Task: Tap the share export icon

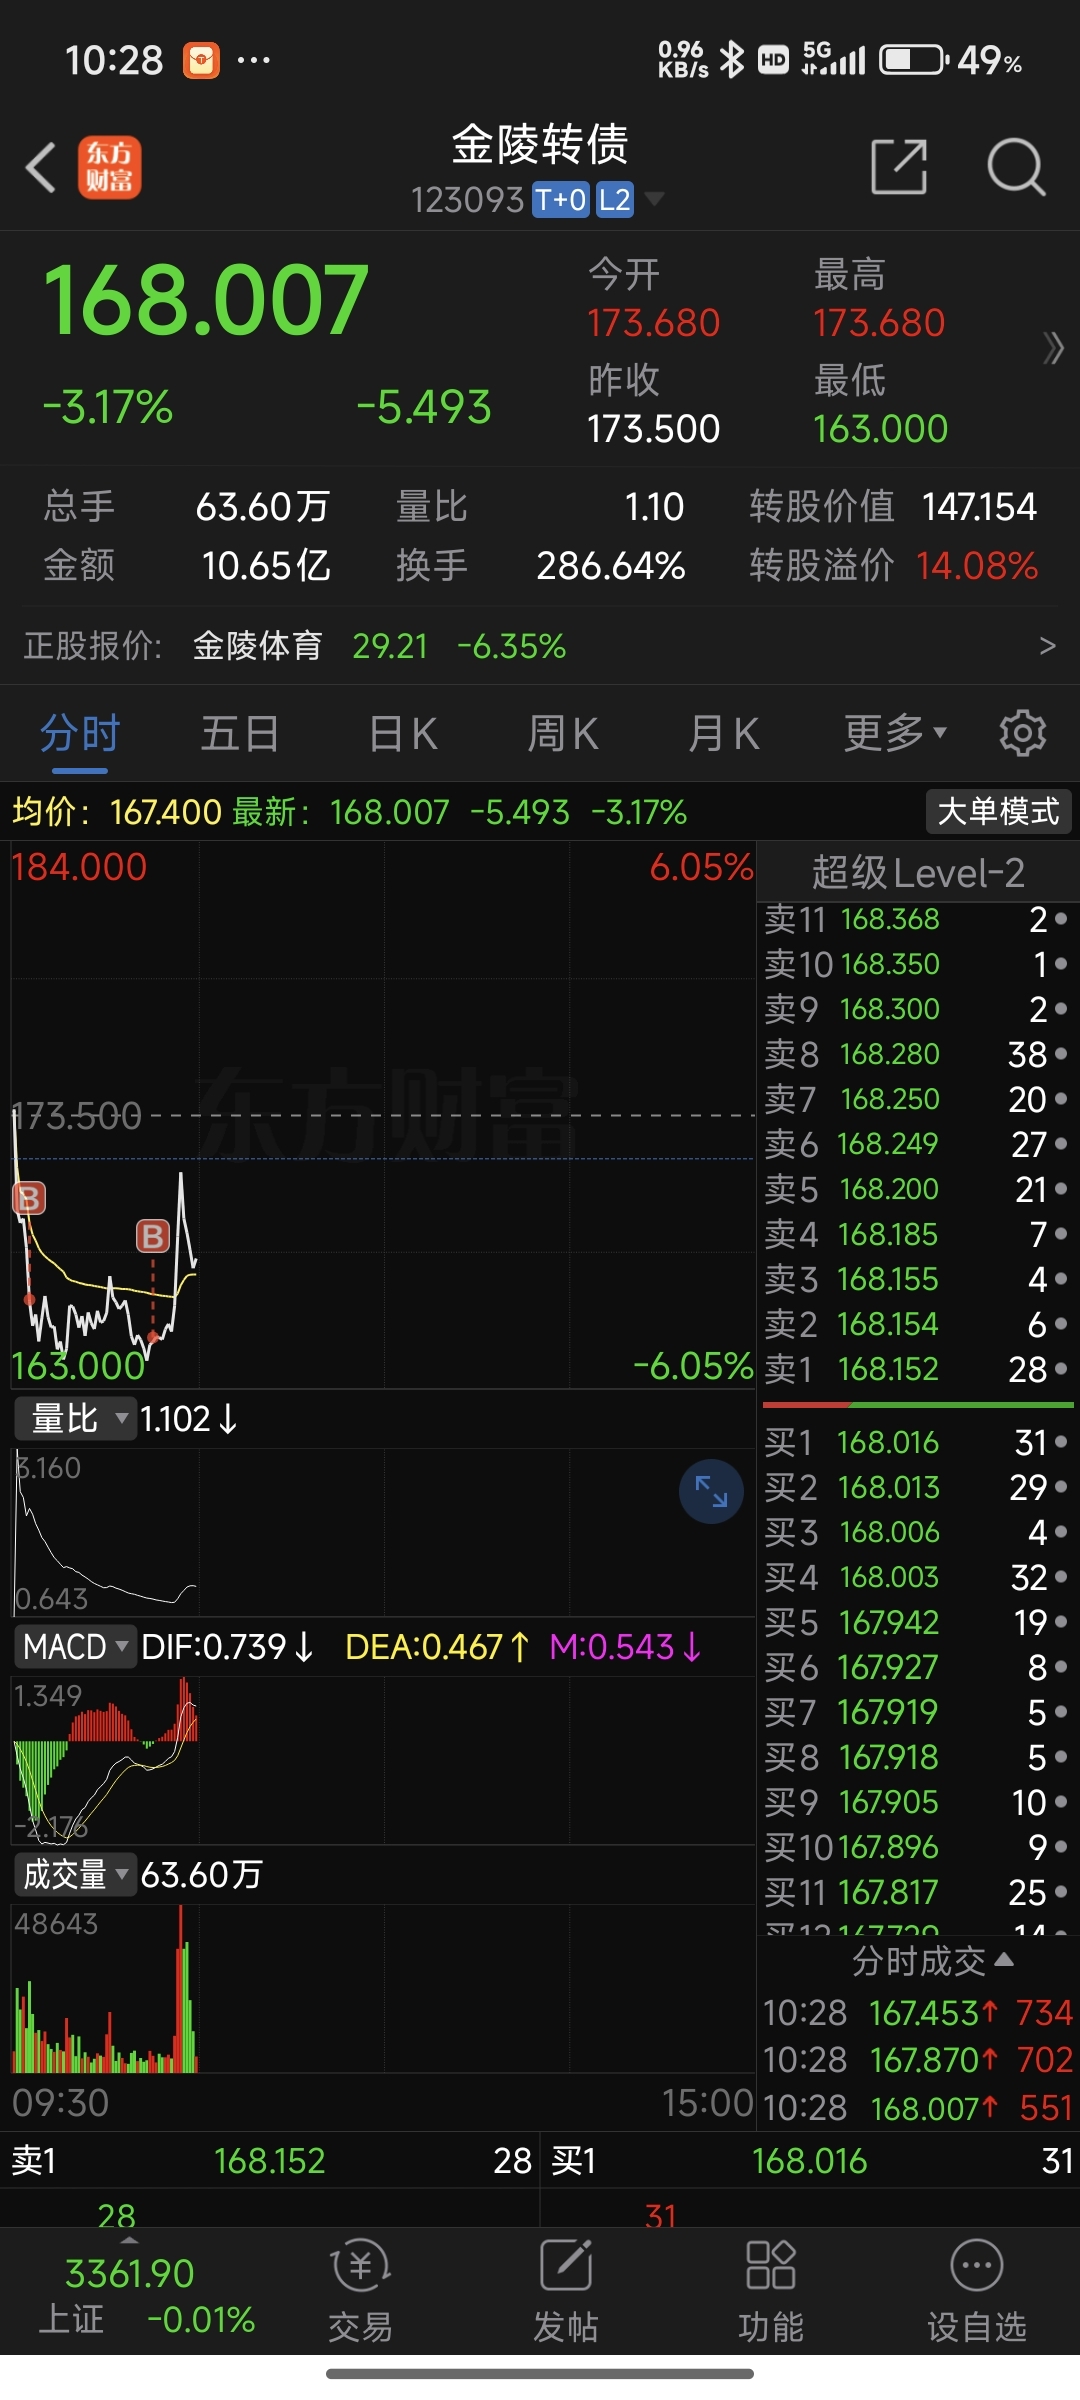Action: pyautogui.click(x=899, y=167)
